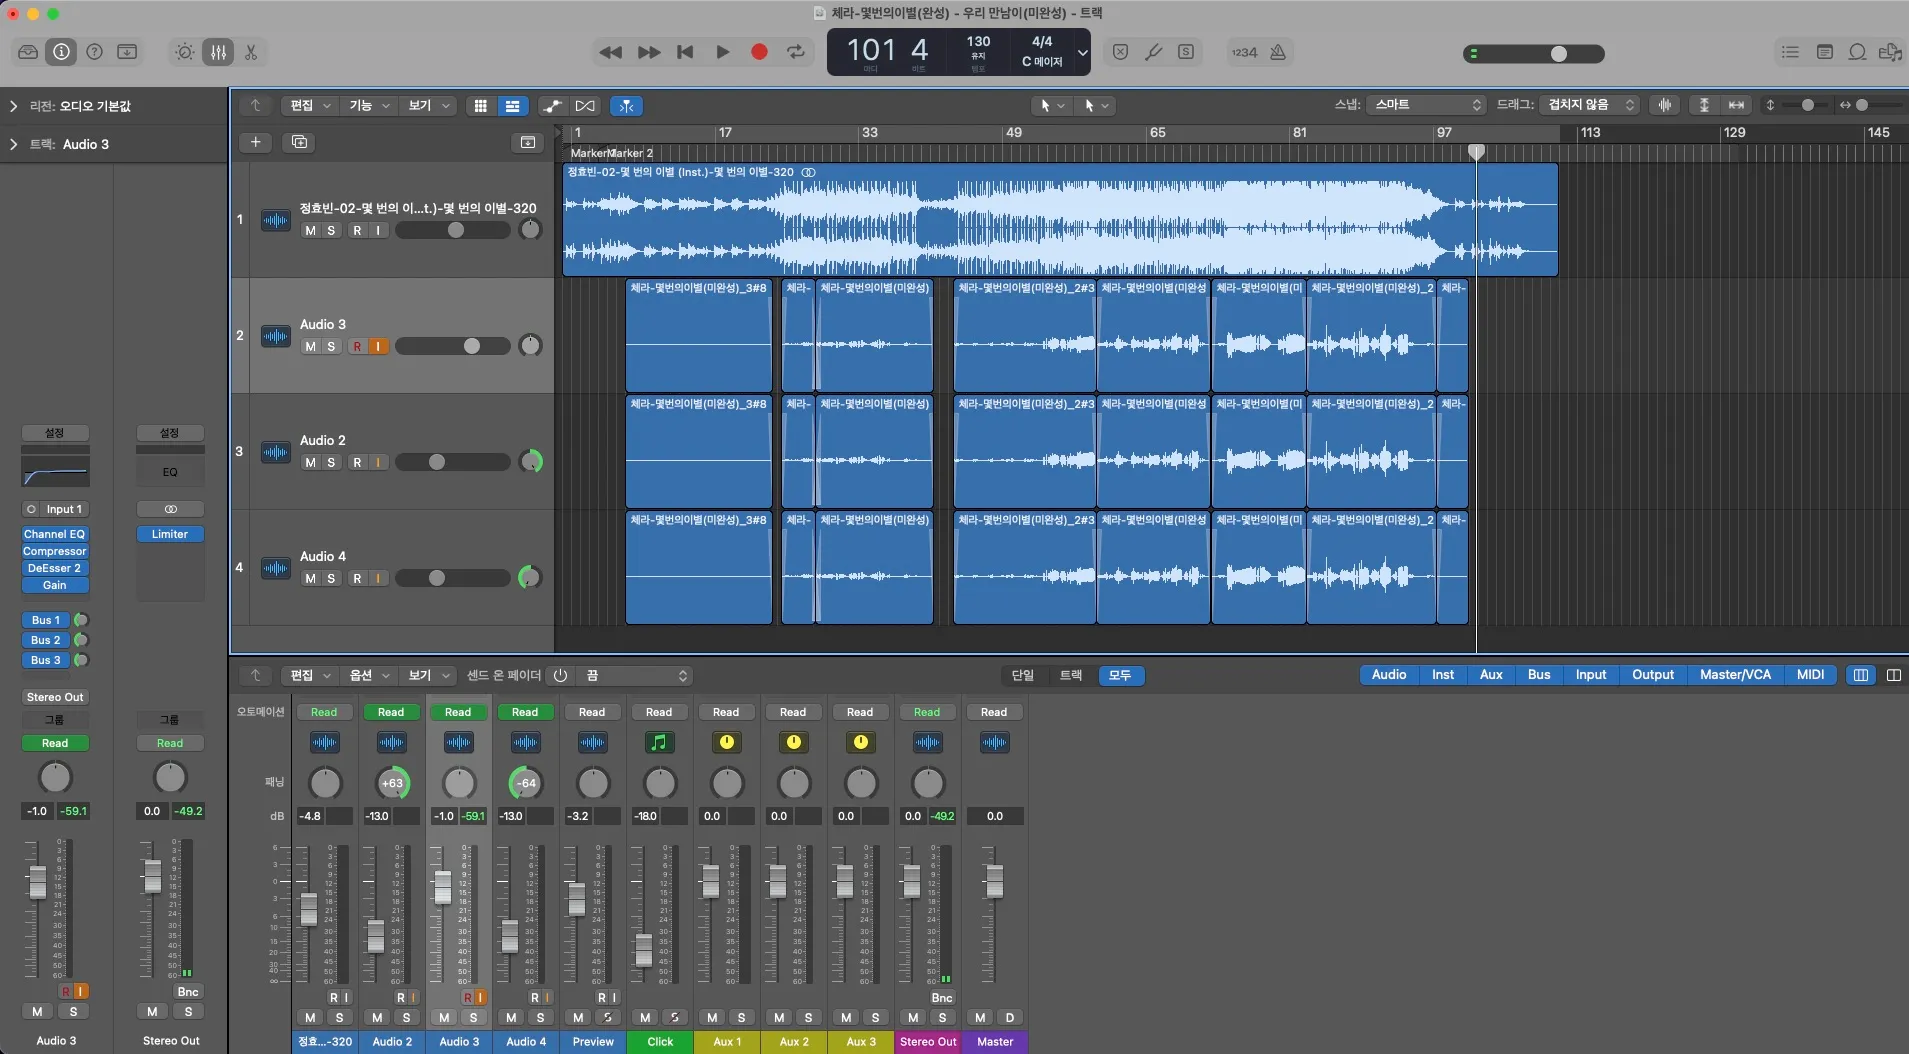1909x1054 pixels.
Task: Click the Bus 2 send slot
Action: 46,640
